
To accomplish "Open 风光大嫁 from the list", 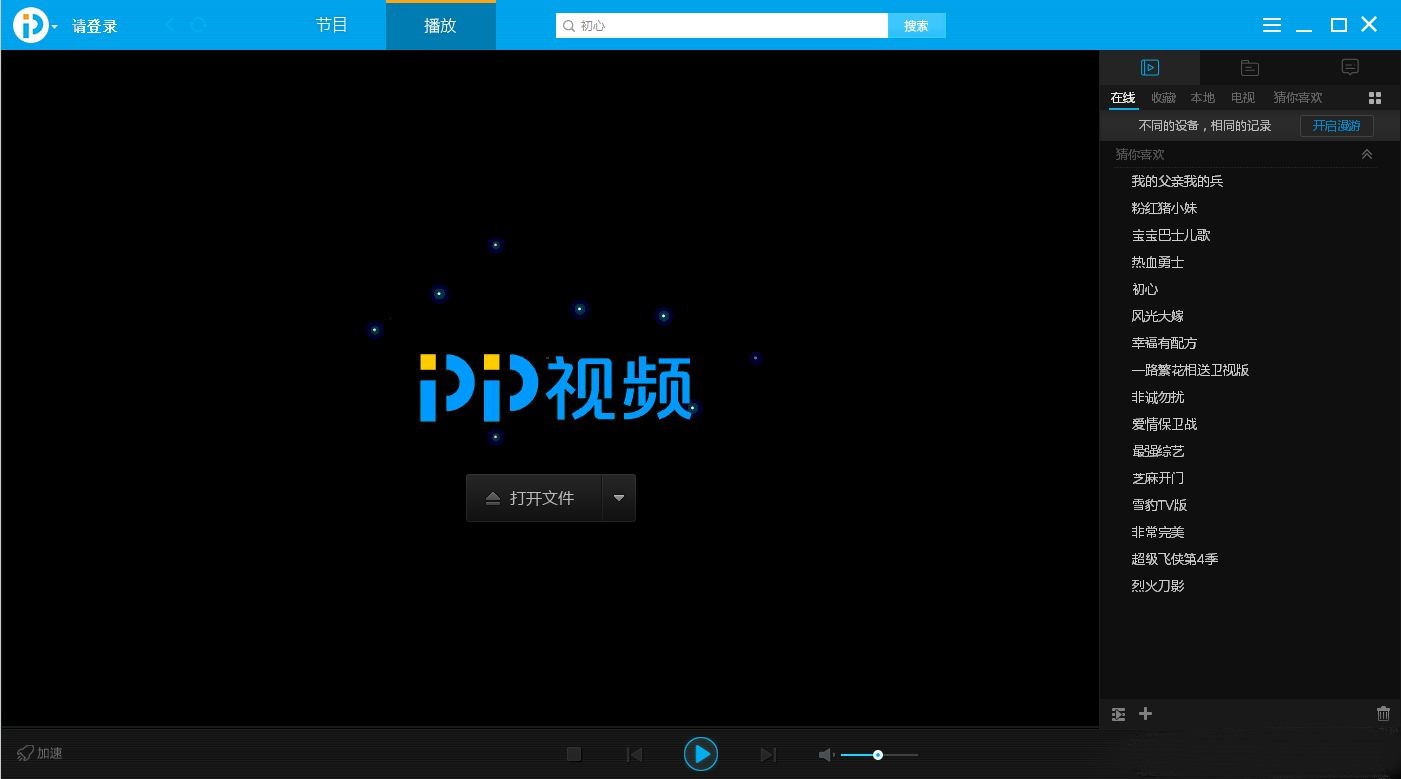I will pyautogui.click(x=1158, y=316).
